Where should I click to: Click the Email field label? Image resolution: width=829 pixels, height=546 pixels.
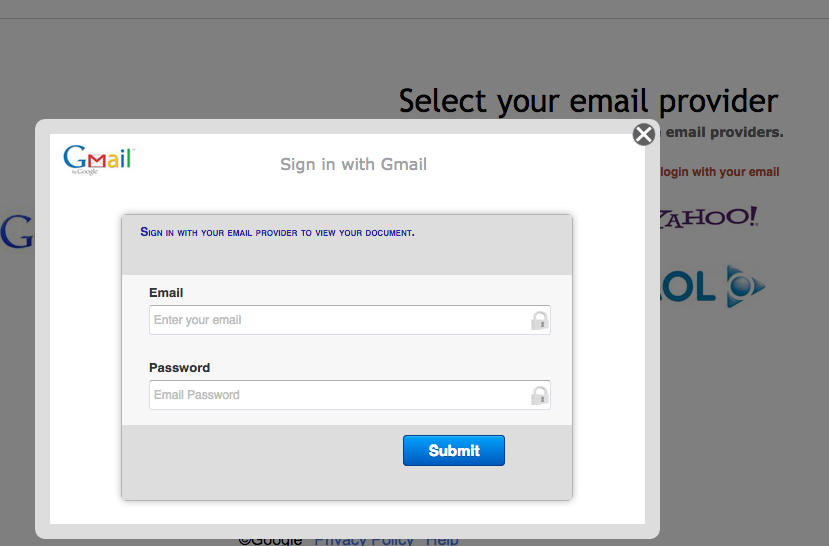pos(166,293)
